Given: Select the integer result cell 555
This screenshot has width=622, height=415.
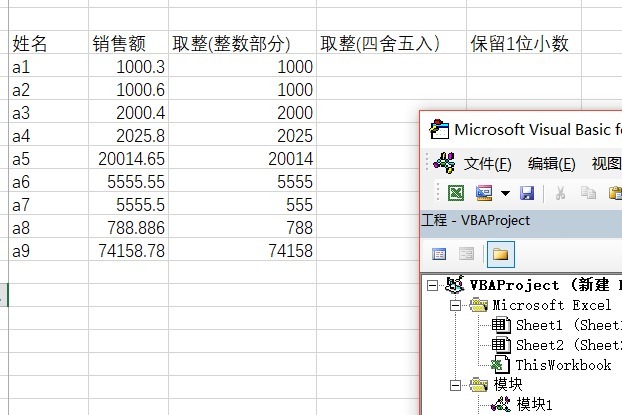Looking at the screenshot, I should coord(242,204).
